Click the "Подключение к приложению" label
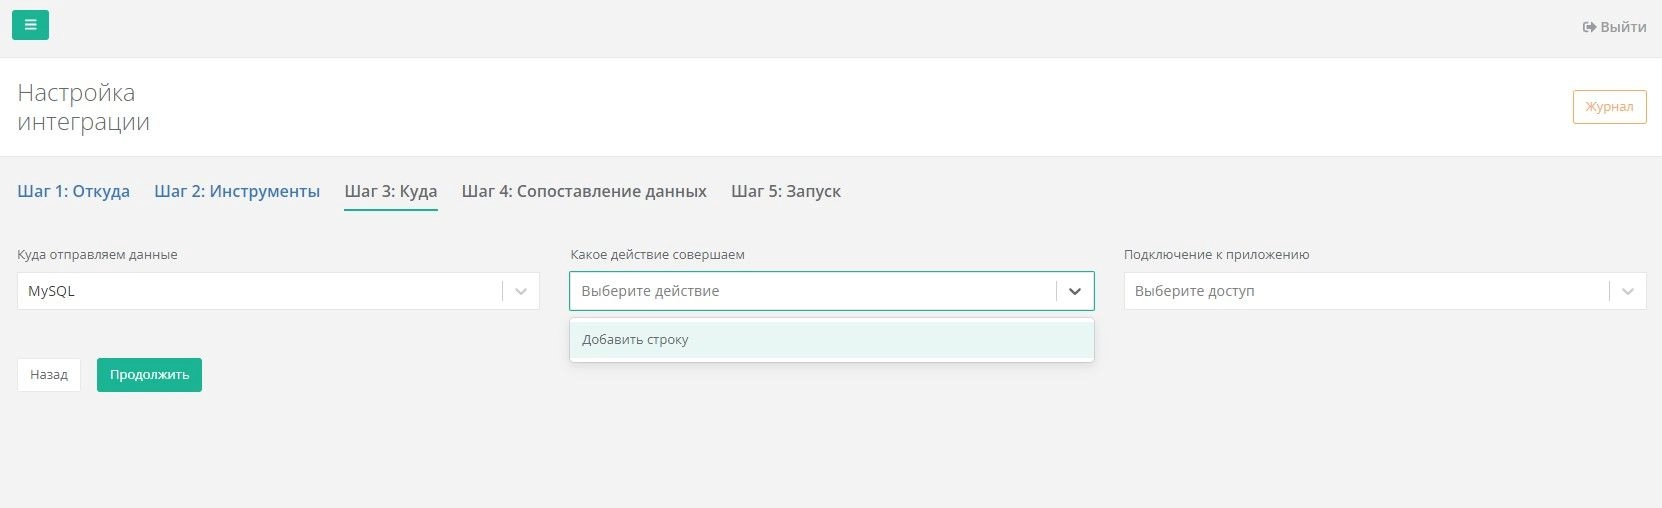The height and width of the screenshot is (508, 1662). click(x=1216, y=255)
